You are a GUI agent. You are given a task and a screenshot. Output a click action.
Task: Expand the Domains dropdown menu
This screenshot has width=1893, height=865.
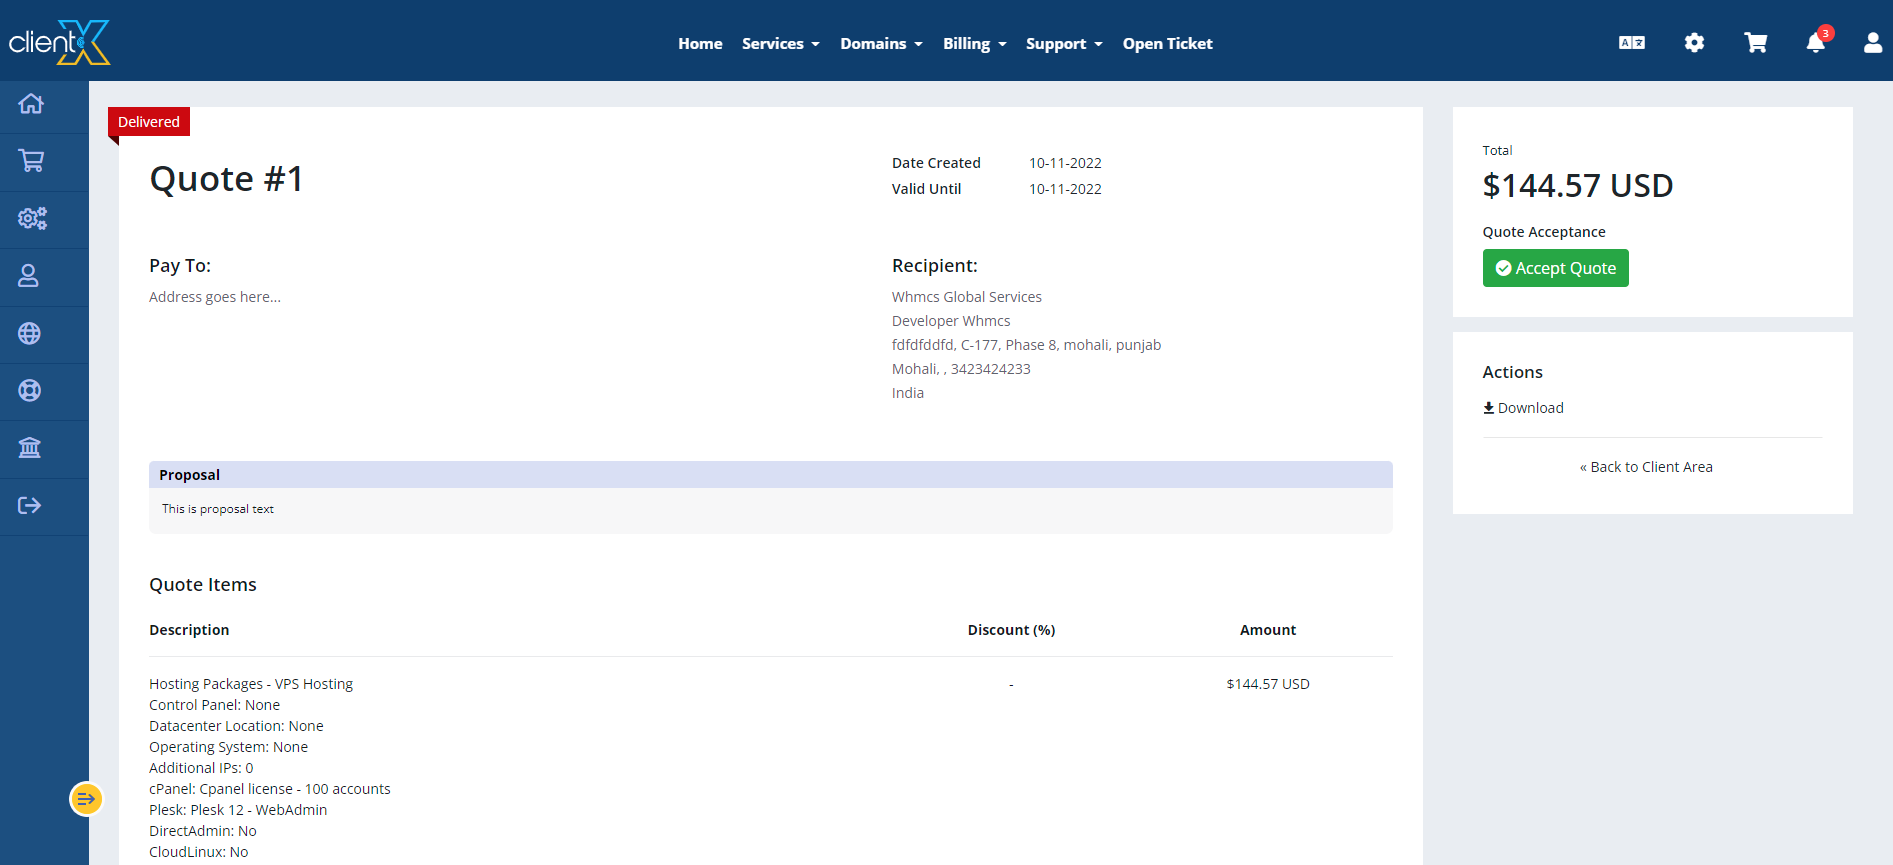click(x=881, y=44)
